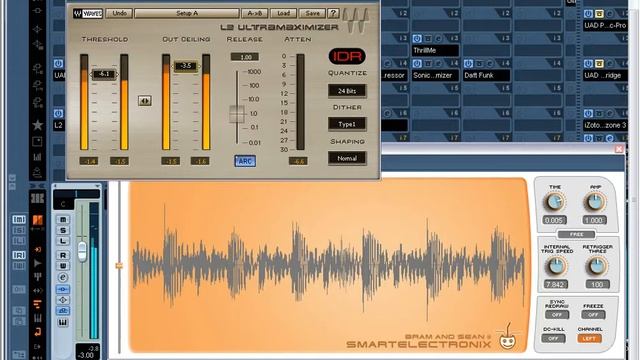Click the orange stacked lines icon in sidebar

(x=37, y=304)
